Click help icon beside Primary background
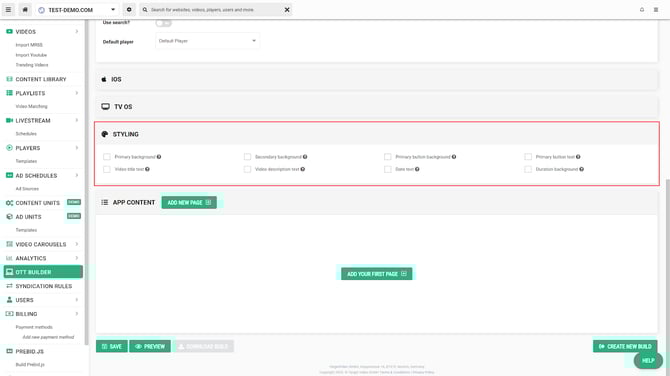The image size is (670, 376). [x=159, y=157]
